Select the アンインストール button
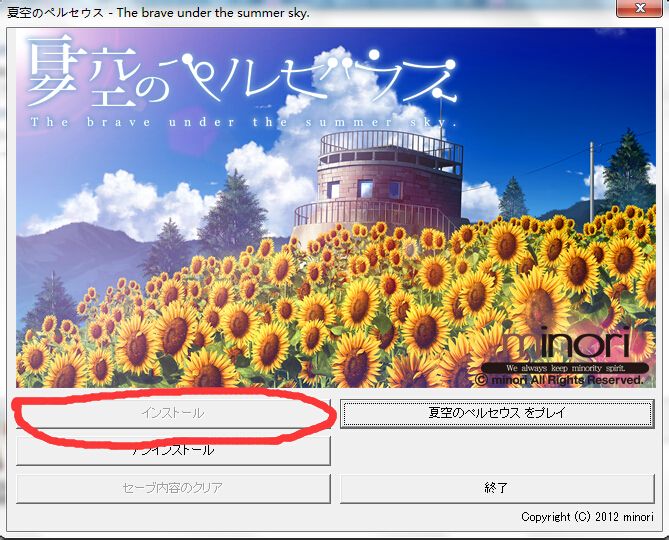669x540 pixels. [173, 450]
